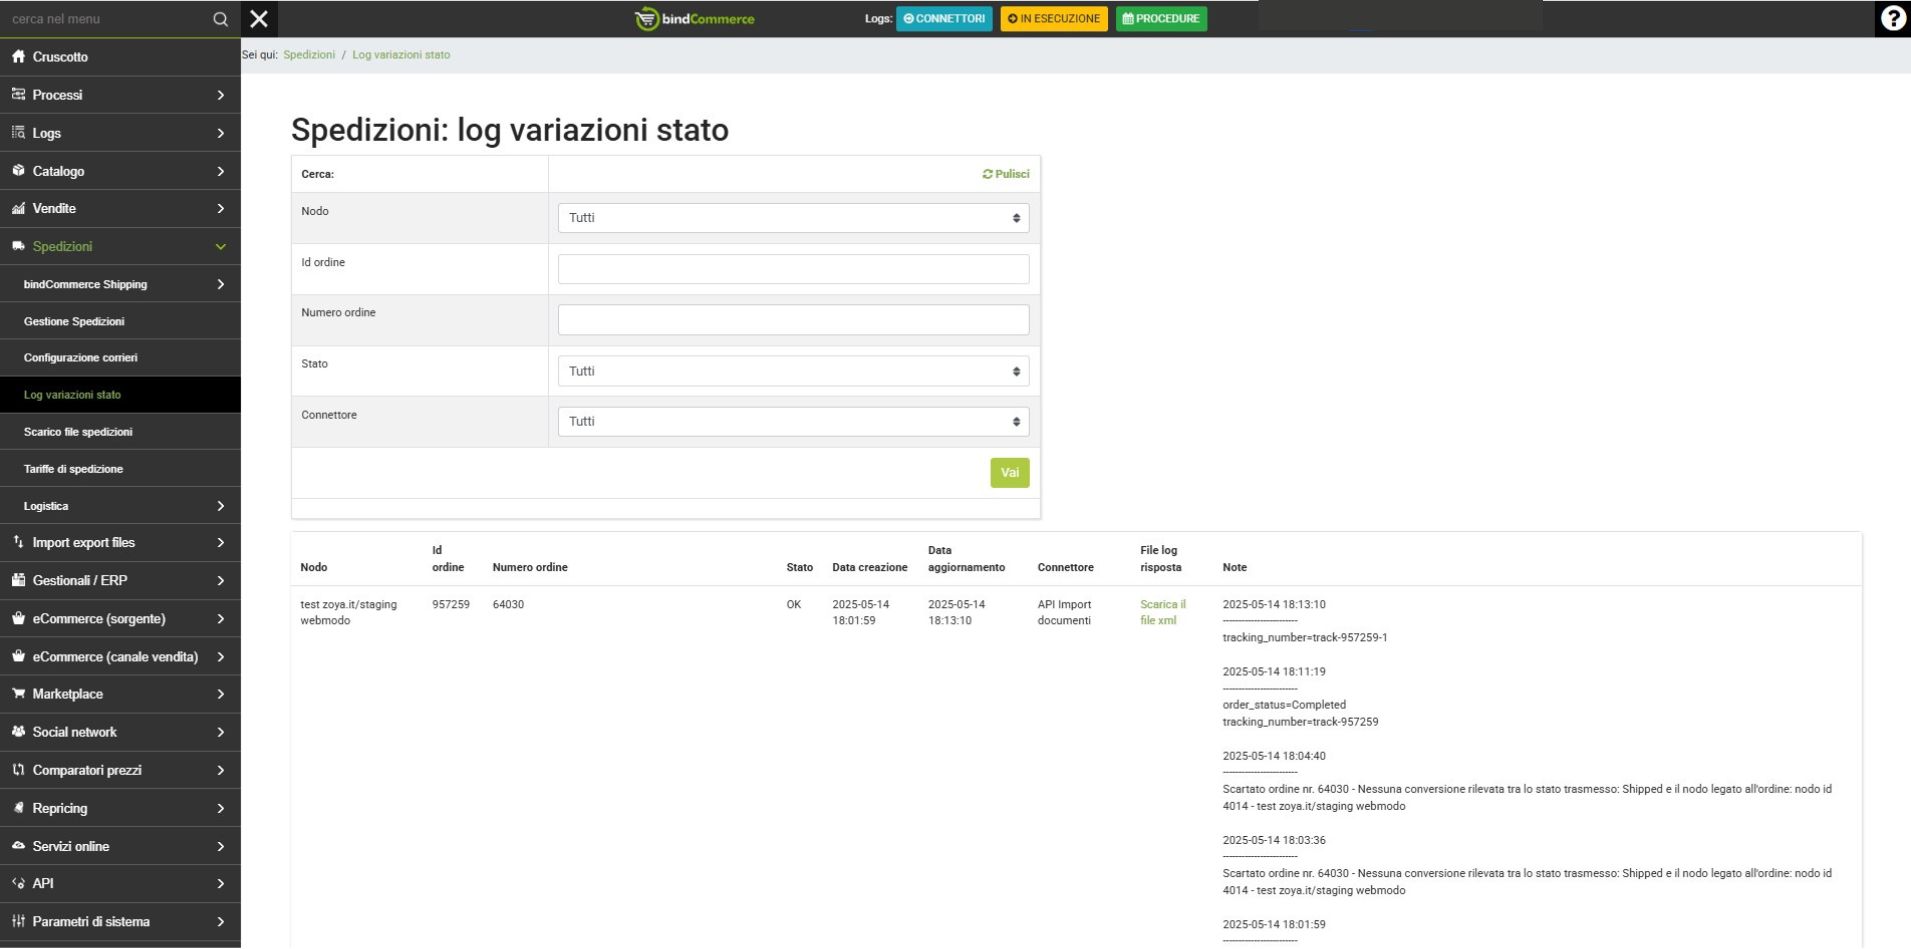Click the Marketplace cart icon in sidebar
This screenshot has width=1911, height=949.
[x=18, y=694]
